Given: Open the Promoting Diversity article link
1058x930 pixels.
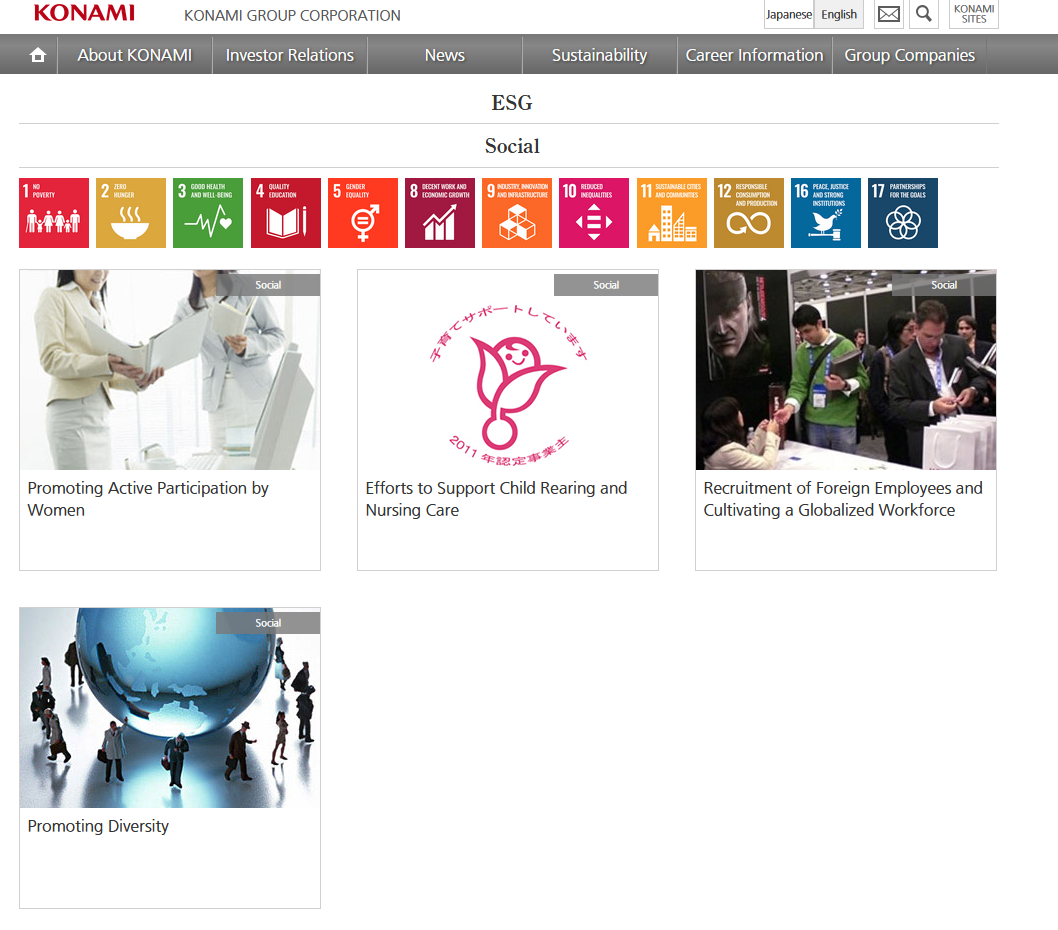Looking at the screenshot, I should coord(98,826).
